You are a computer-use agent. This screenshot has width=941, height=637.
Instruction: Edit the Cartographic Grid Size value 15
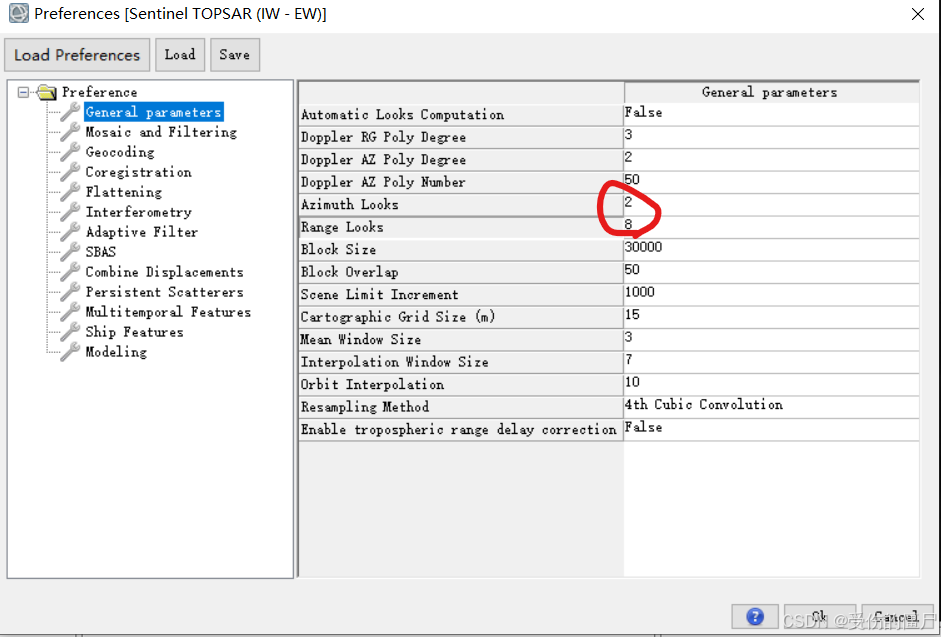tap(771, 316)
